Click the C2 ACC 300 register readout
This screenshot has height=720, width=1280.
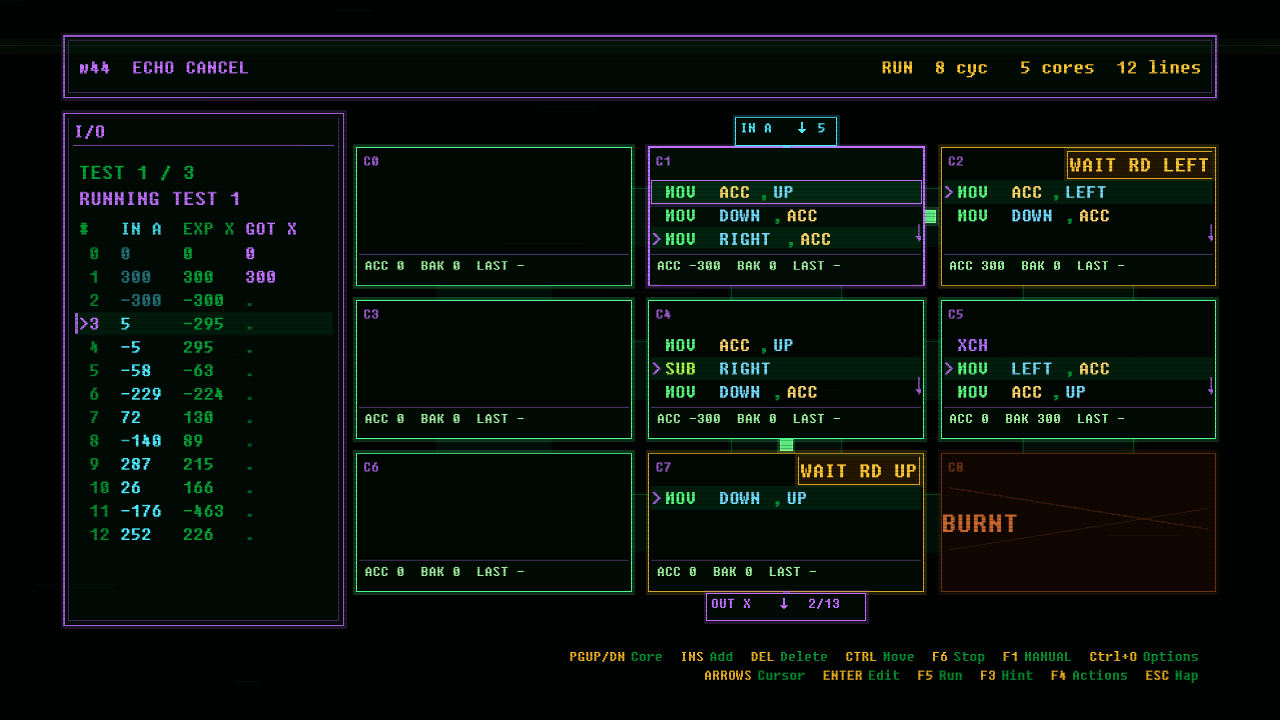click(977, 266)
